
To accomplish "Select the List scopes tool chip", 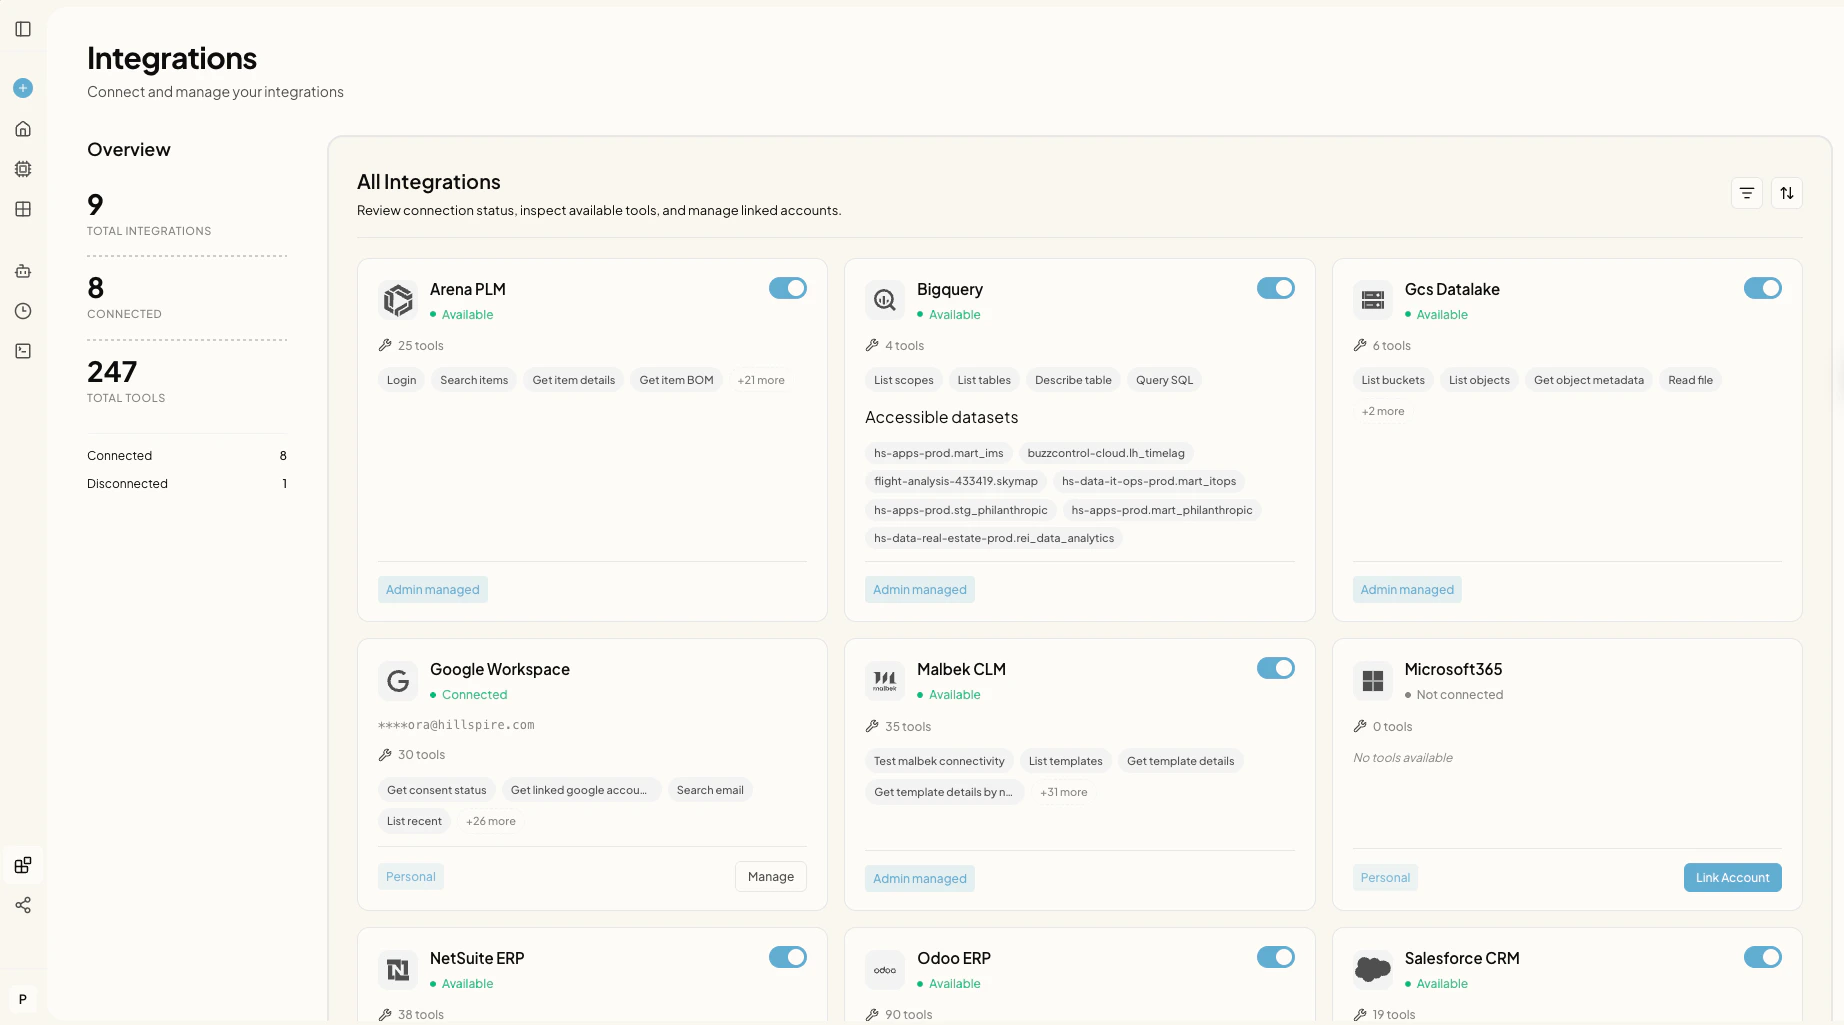I will 904,380.
